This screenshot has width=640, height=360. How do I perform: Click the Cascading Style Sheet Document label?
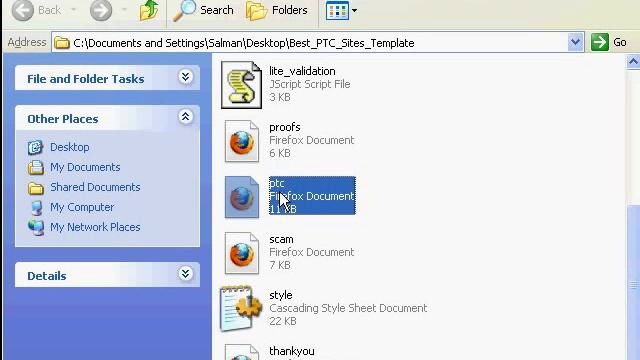[348, 308]
